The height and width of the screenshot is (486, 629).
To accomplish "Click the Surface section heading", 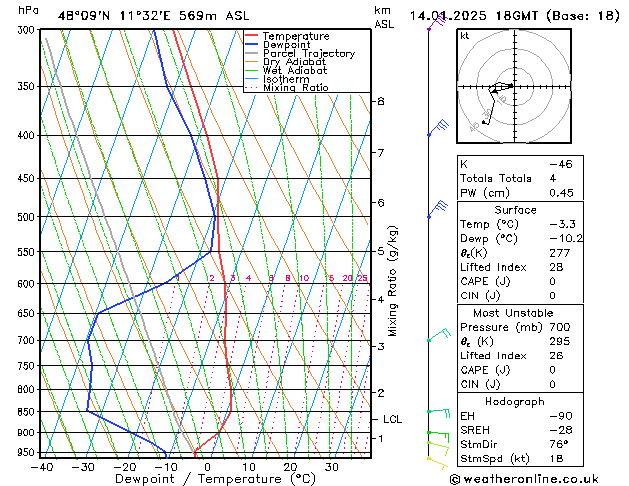I will [515, 210].
